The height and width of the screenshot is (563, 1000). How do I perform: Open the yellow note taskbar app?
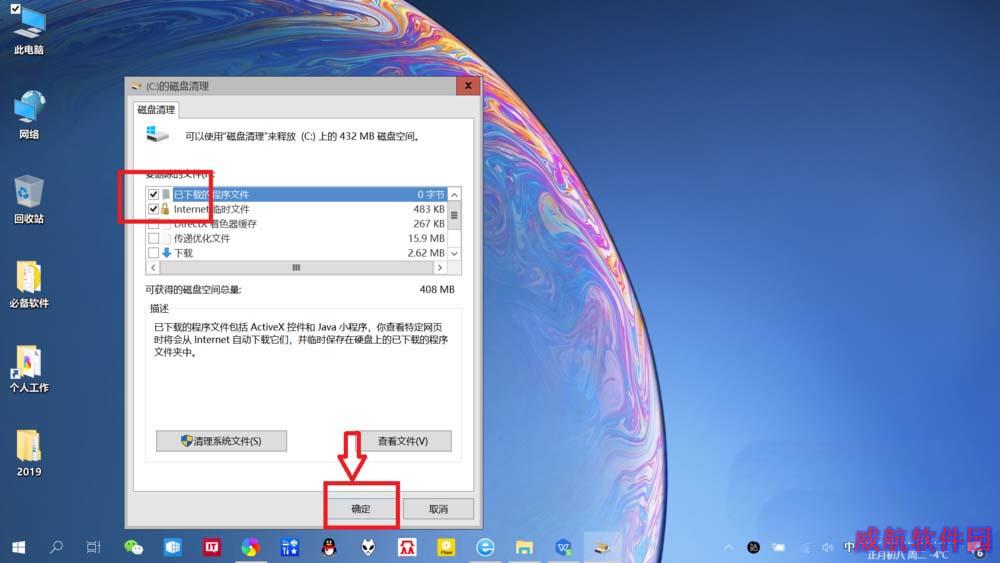pos(446,547)
